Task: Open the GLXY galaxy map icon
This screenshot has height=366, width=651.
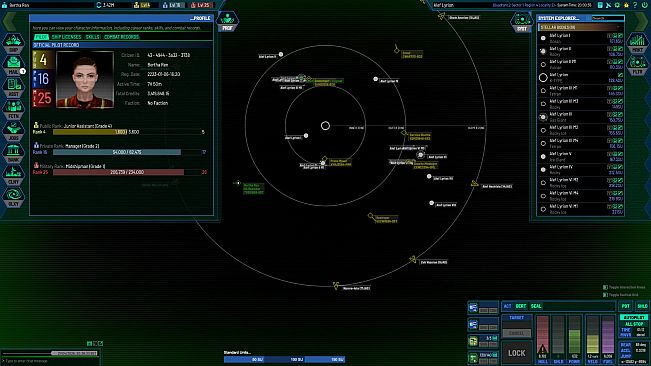Action: [13, 198]
